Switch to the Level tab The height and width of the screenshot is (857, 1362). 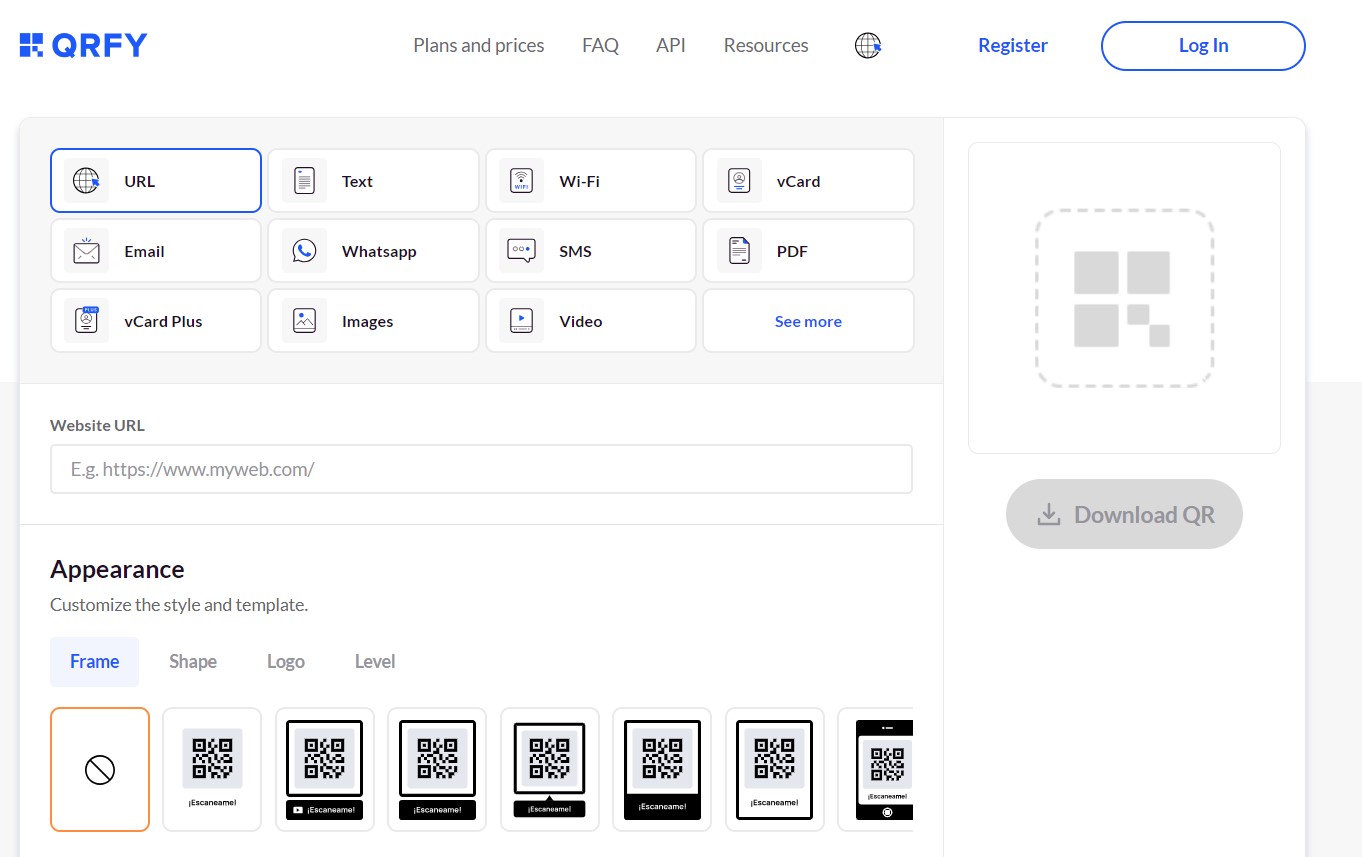(x=375, y=662)
